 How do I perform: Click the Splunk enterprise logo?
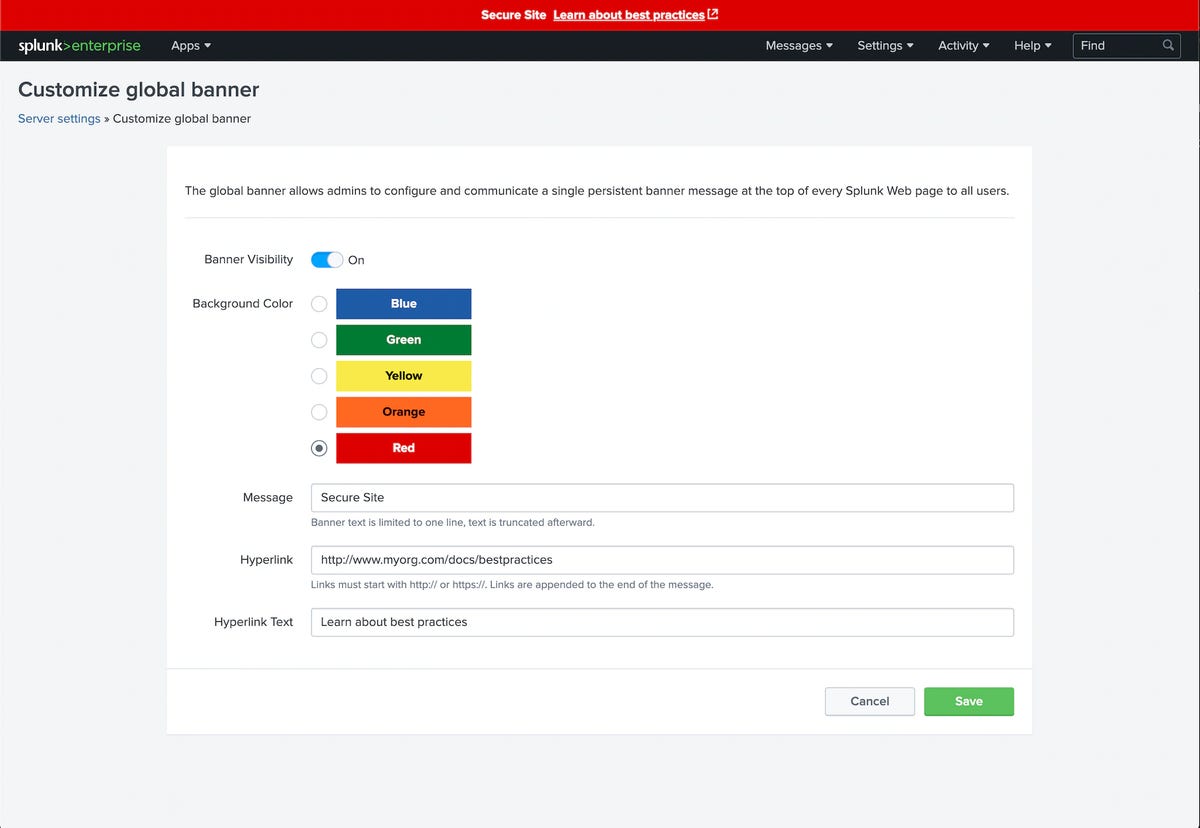point(79,46)
